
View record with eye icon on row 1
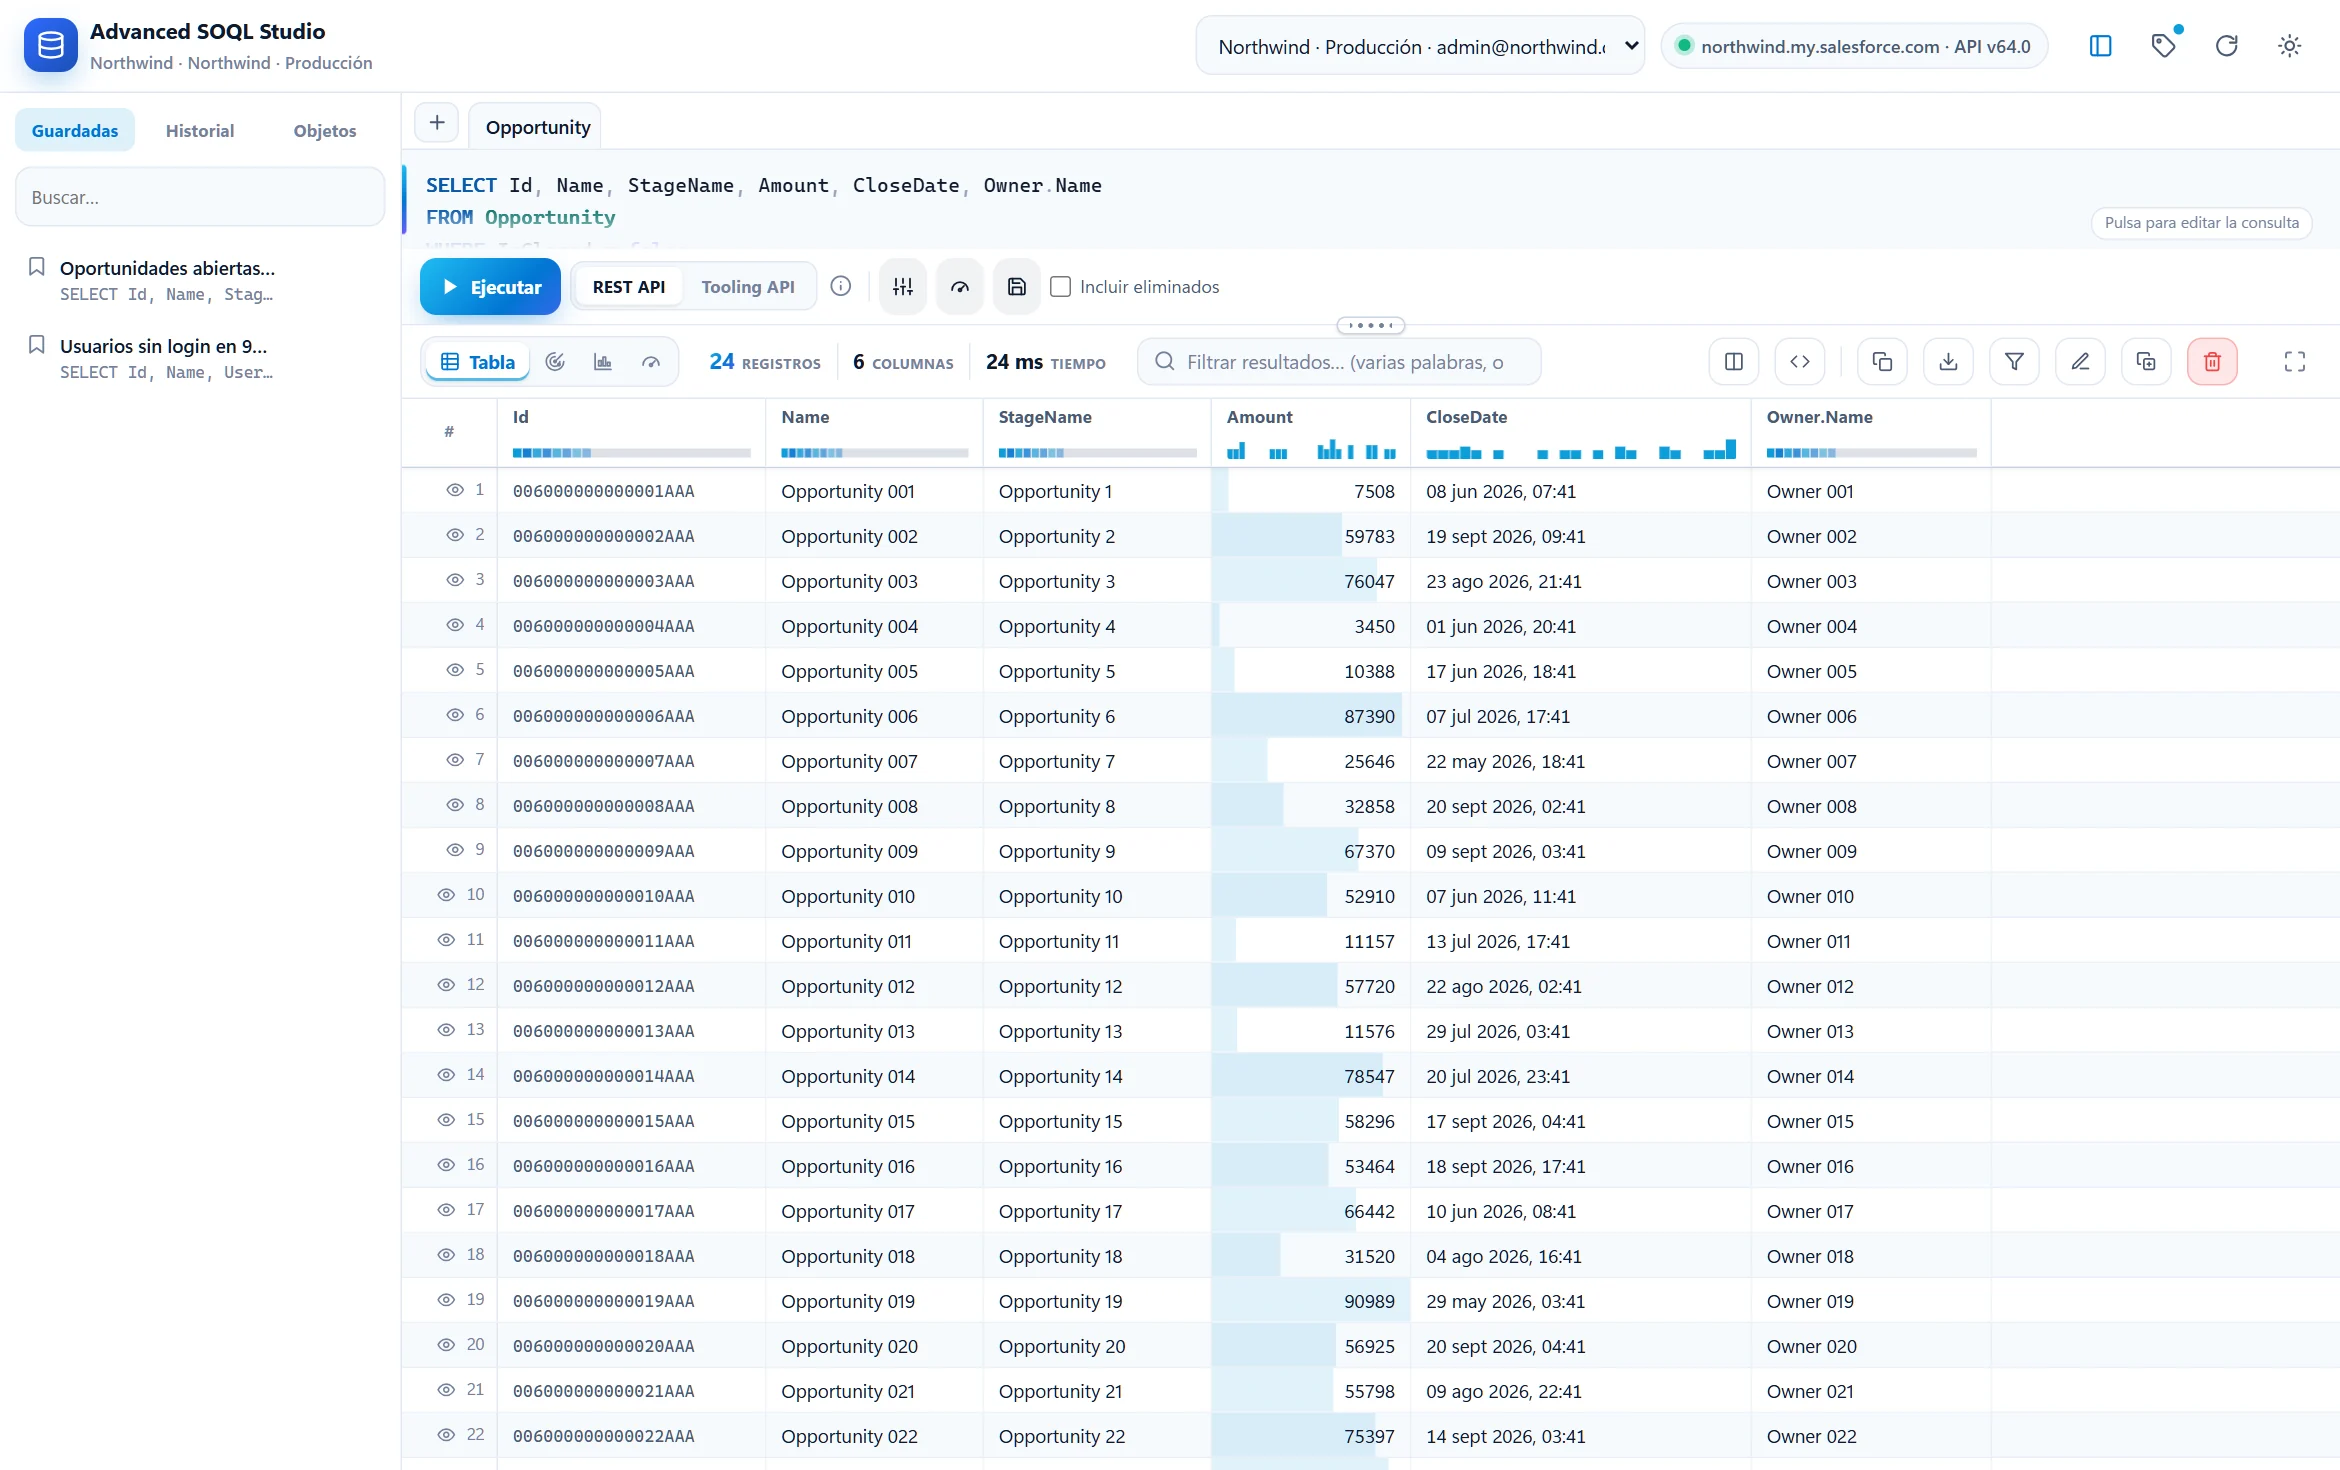pos(455,490)
